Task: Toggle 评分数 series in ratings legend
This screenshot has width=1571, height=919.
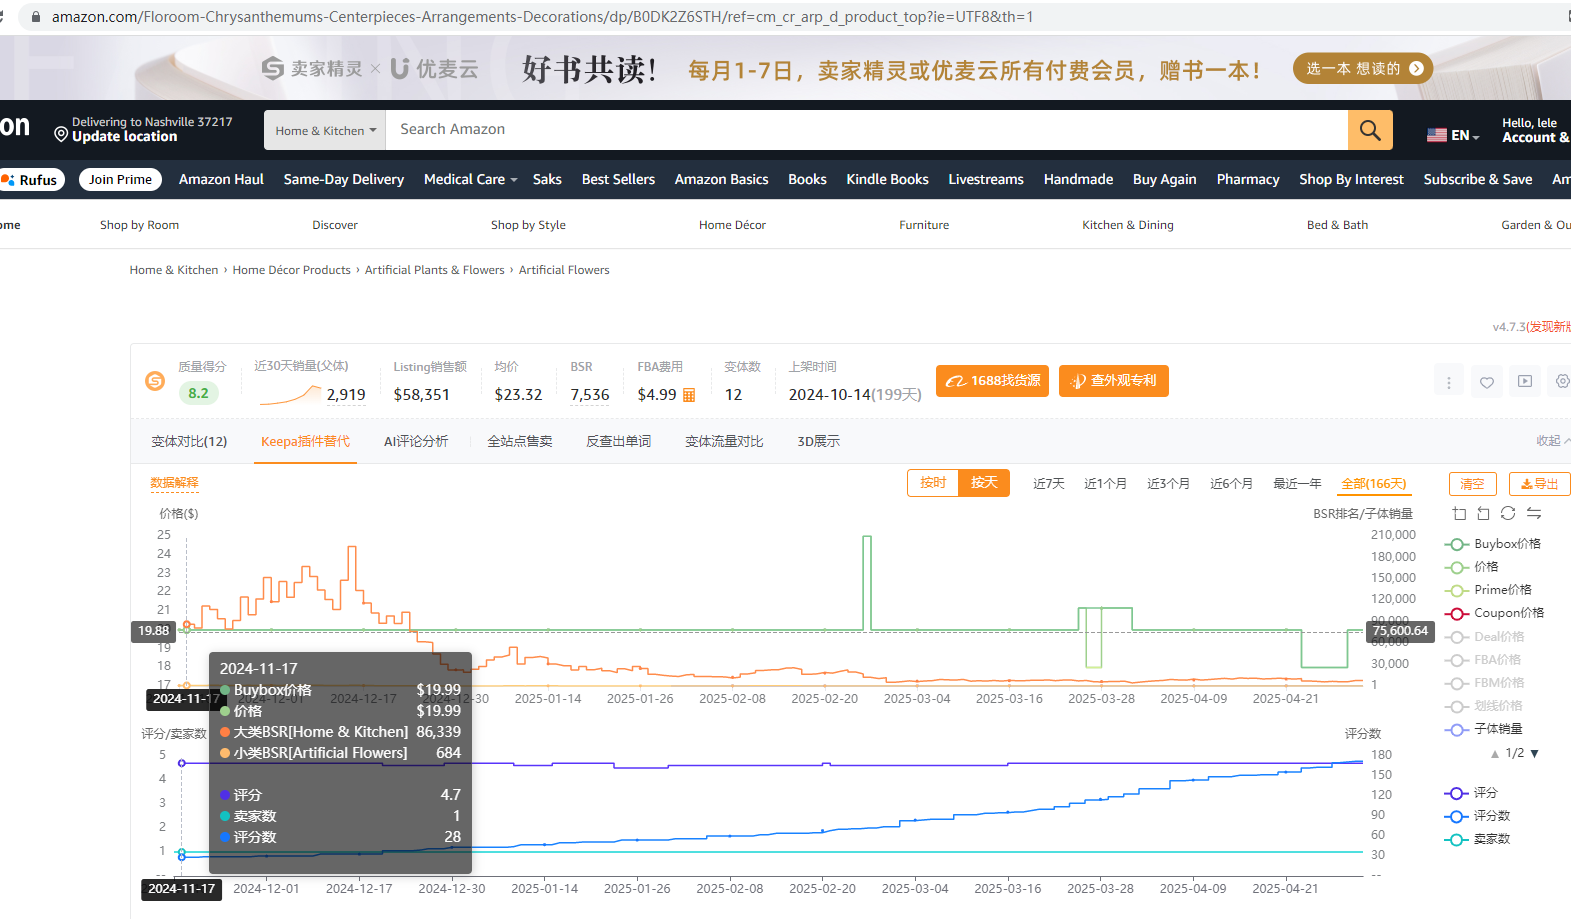Action: (1477, 816)
